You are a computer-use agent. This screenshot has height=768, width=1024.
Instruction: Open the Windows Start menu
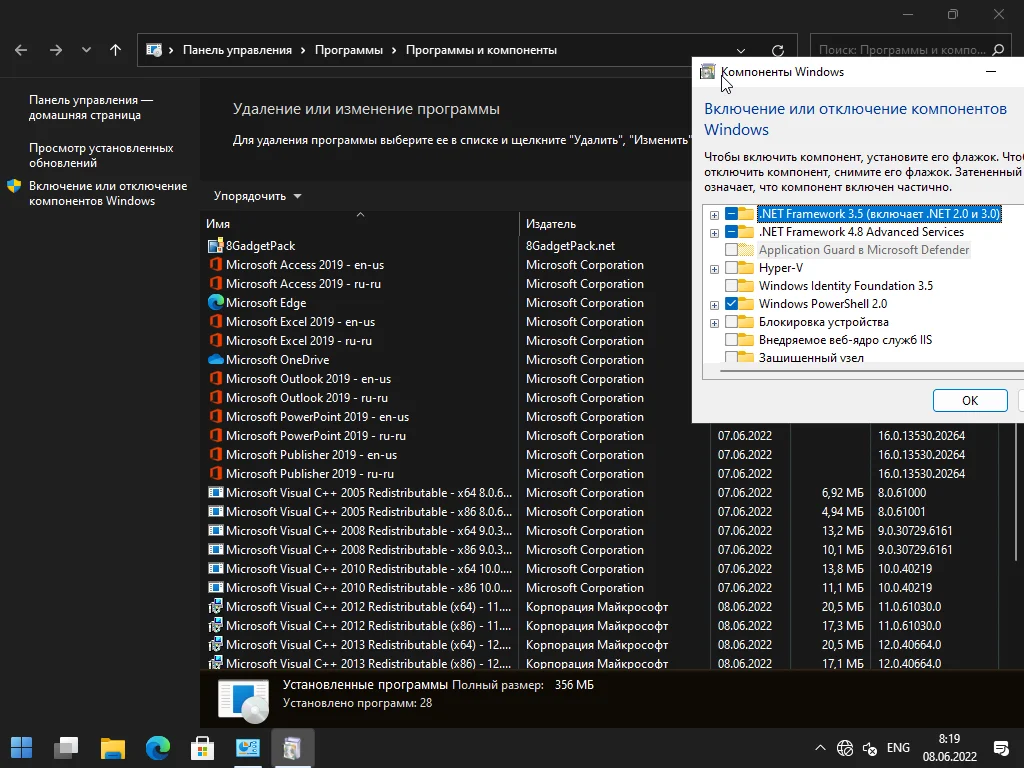[x=22, y=748]
